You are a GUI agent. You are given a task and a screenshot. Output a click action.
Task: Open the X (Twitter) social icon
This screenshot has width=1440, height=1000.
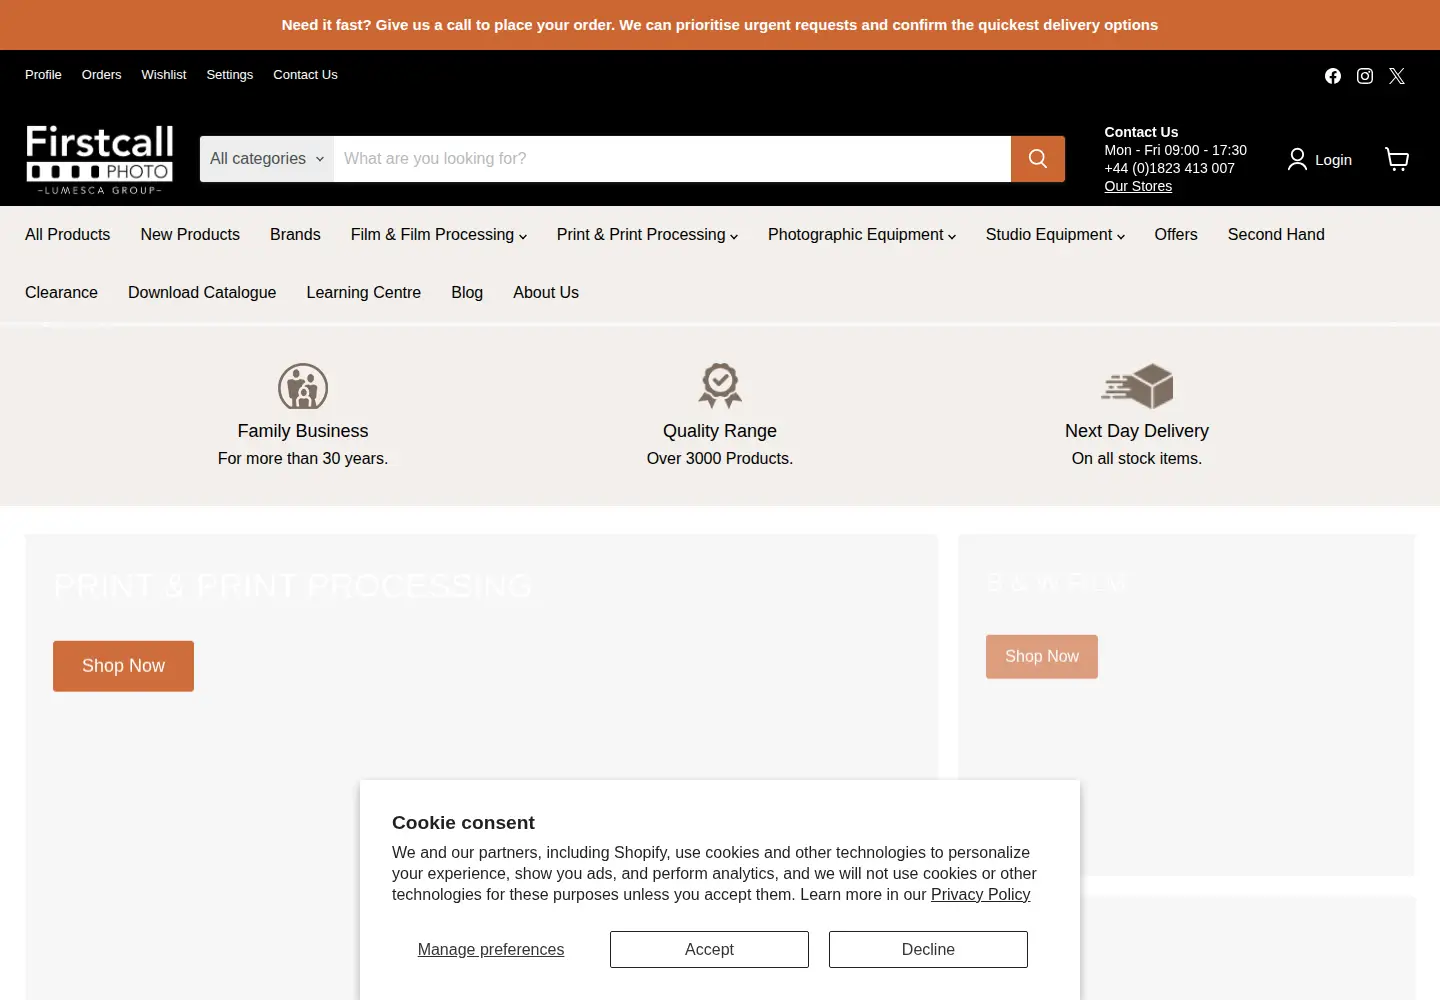(x=1397, y=76)
